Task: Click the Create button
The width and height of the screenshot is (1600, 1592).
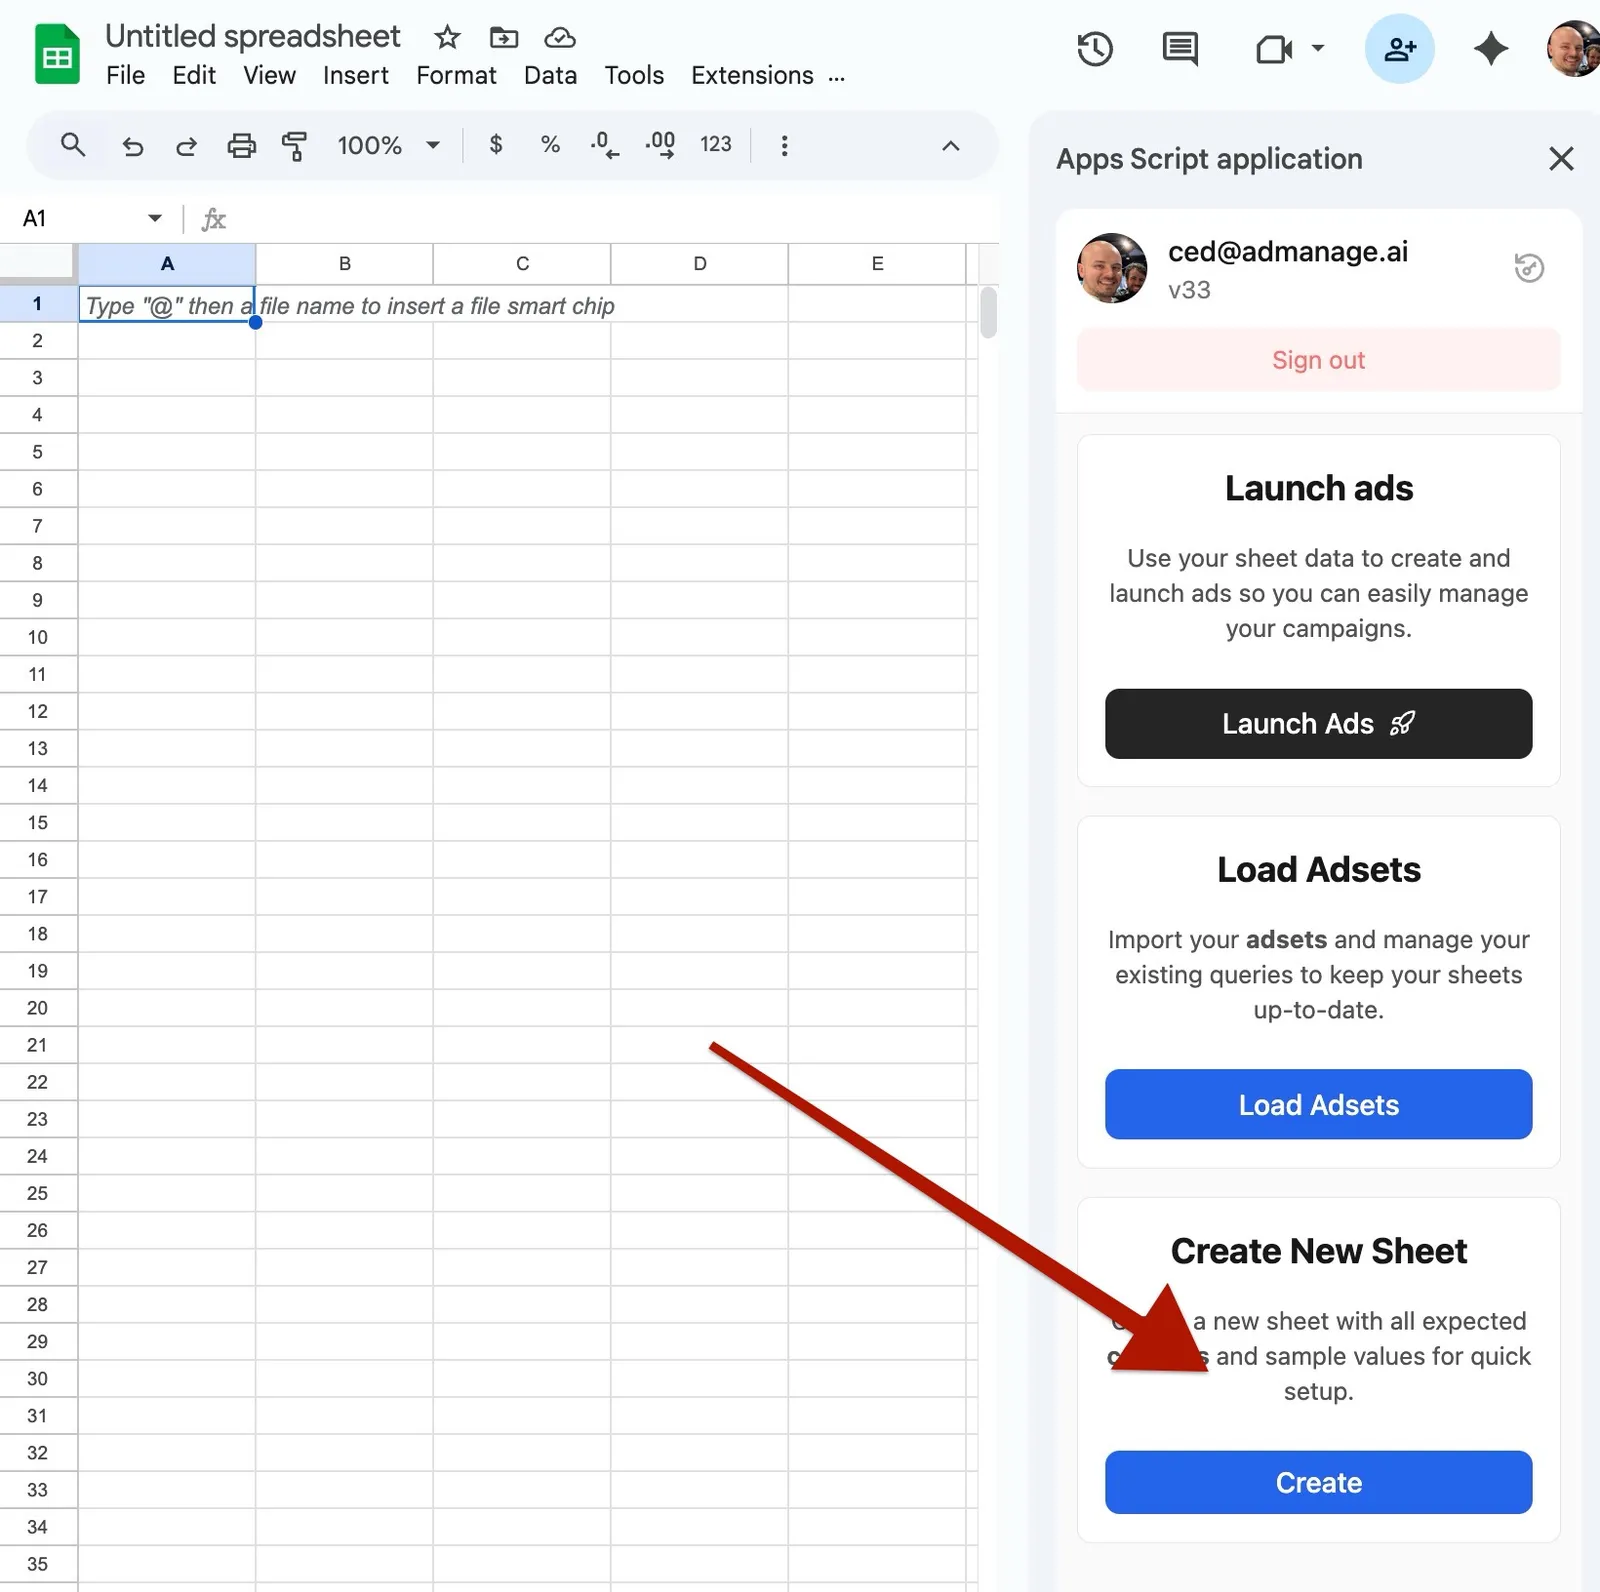Action: (x=1318, y=1482)
